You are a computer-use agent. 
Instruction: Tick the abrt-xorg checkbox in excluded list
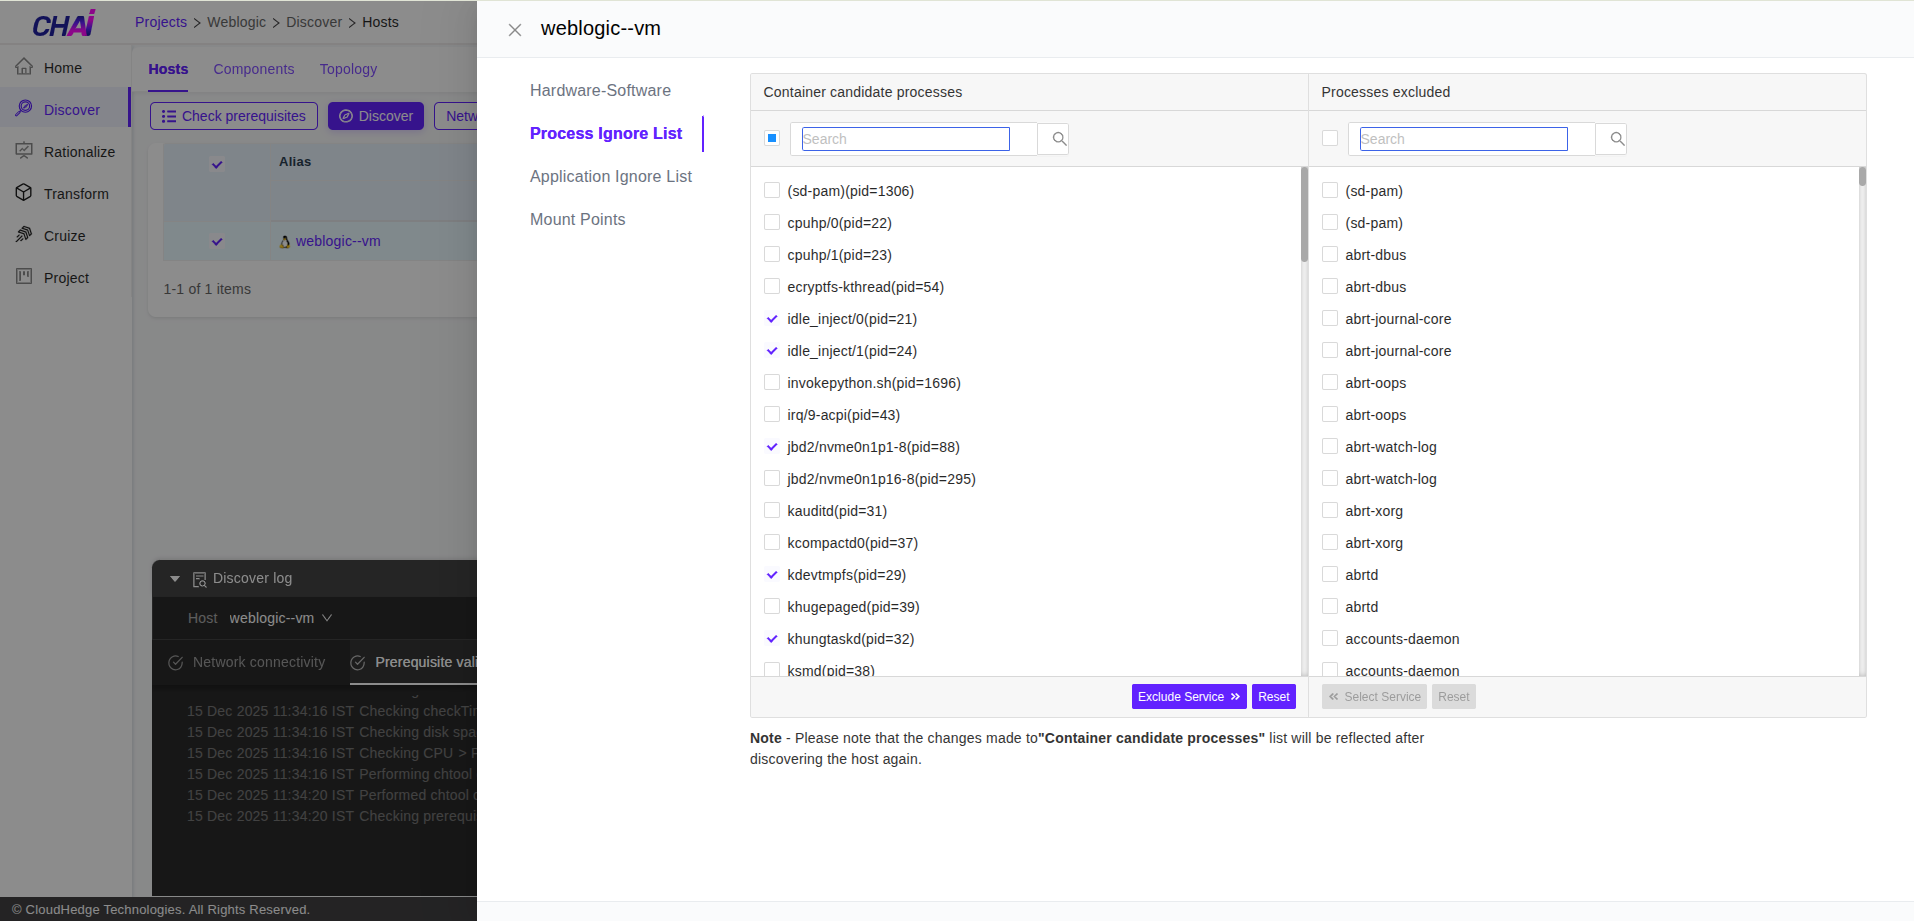click(x=1330, y=511)
